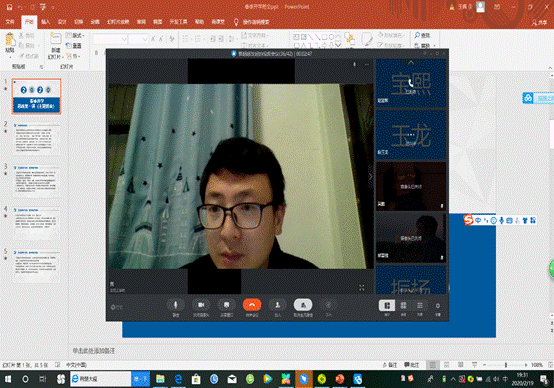
Task: Click the notes pane placeholder 单击此处添加备注
Action: point(94,351)
